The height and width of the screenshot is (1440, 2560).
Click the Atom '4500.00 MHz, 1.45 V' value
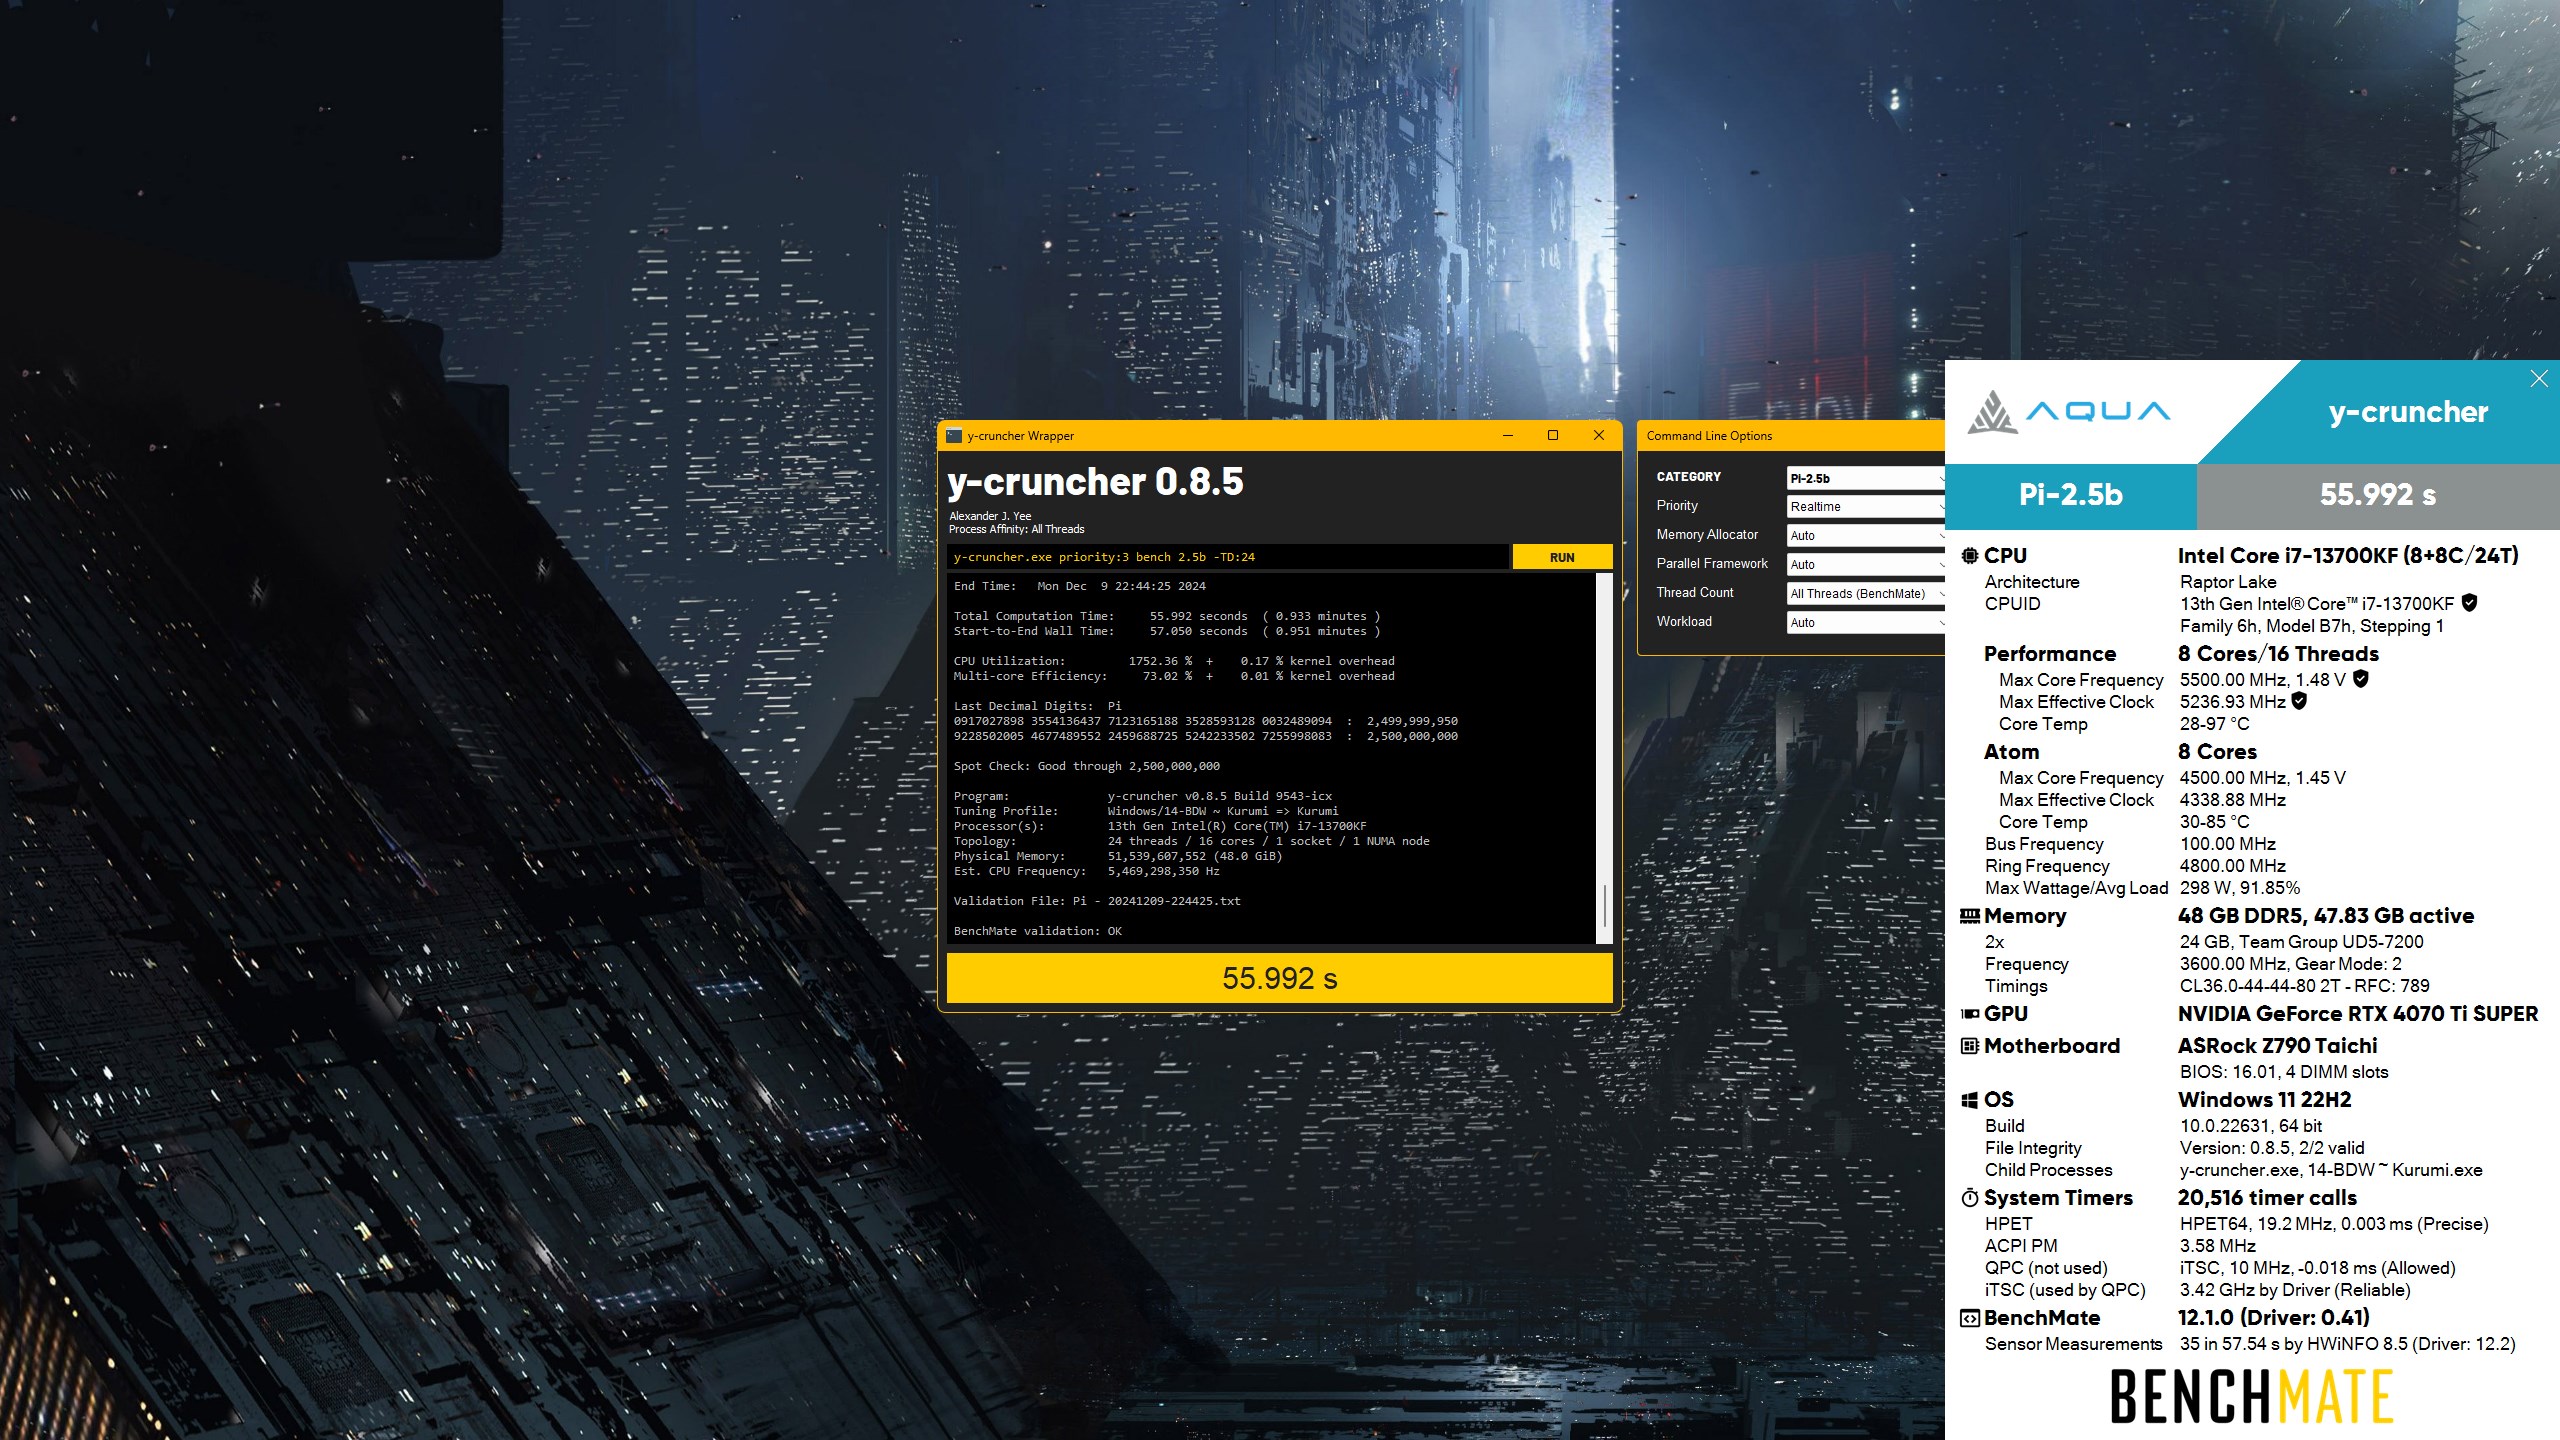pyautogui.click(x=2262, y=778)
